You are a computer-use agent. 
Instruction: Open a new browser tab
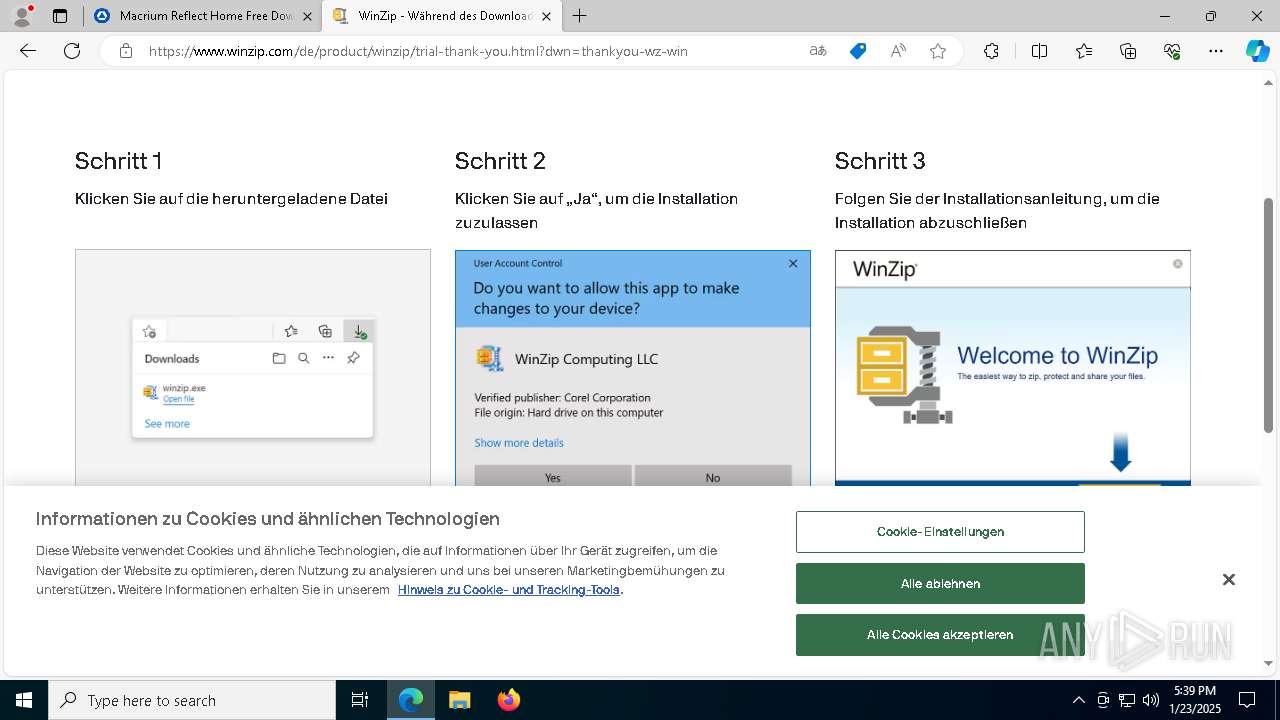[580, 16]
